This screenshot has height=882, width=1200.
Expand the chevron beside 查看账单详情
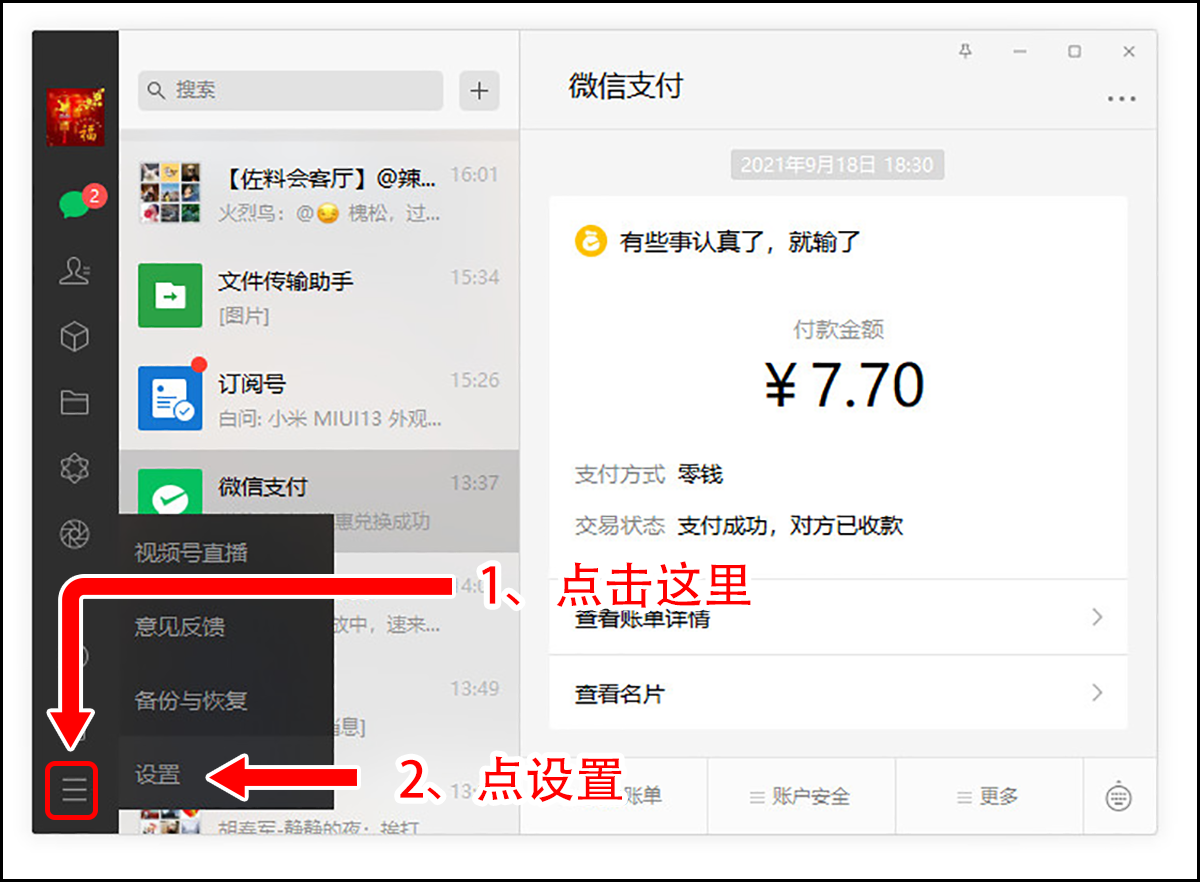click(x=1097, y=617)
